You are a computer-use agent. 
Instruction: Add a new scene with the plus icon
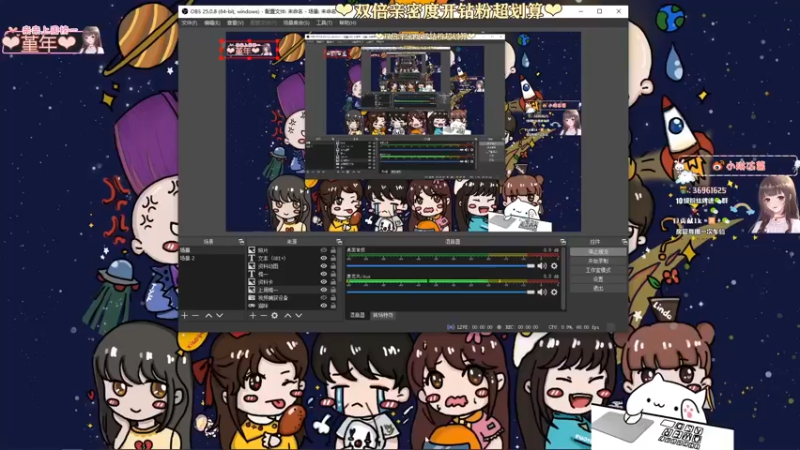click(x=185, y=316)
